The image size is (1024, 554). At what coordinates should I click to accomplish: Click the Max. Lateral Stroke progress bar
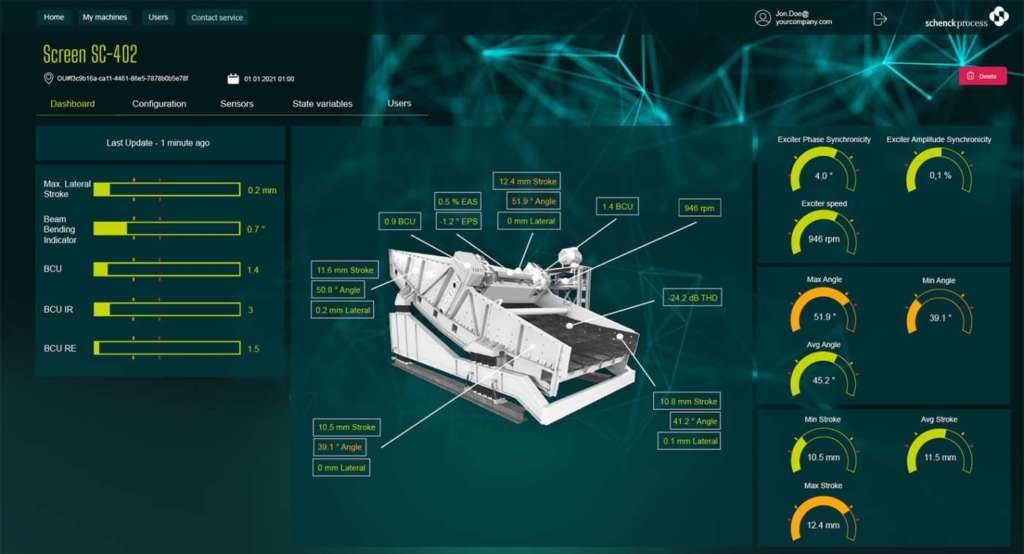(167, 189)
